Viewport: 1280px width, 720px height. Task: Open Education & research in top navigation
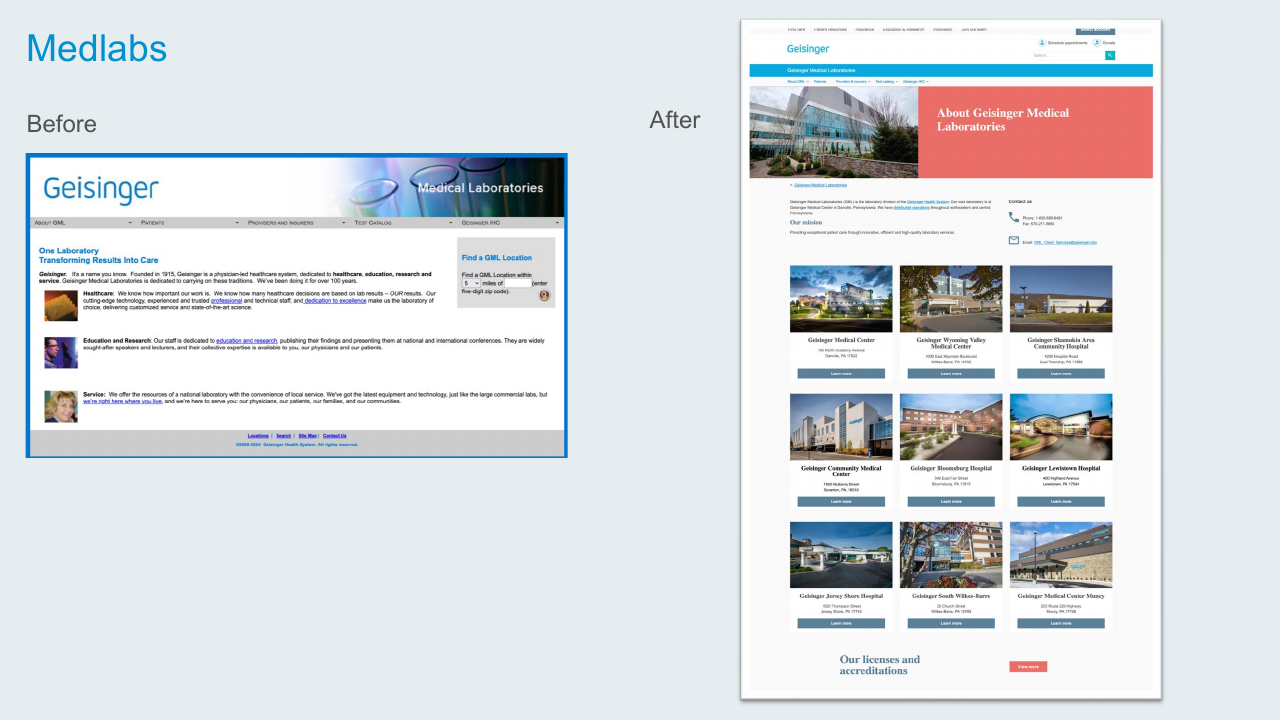[x=903, y=30]
